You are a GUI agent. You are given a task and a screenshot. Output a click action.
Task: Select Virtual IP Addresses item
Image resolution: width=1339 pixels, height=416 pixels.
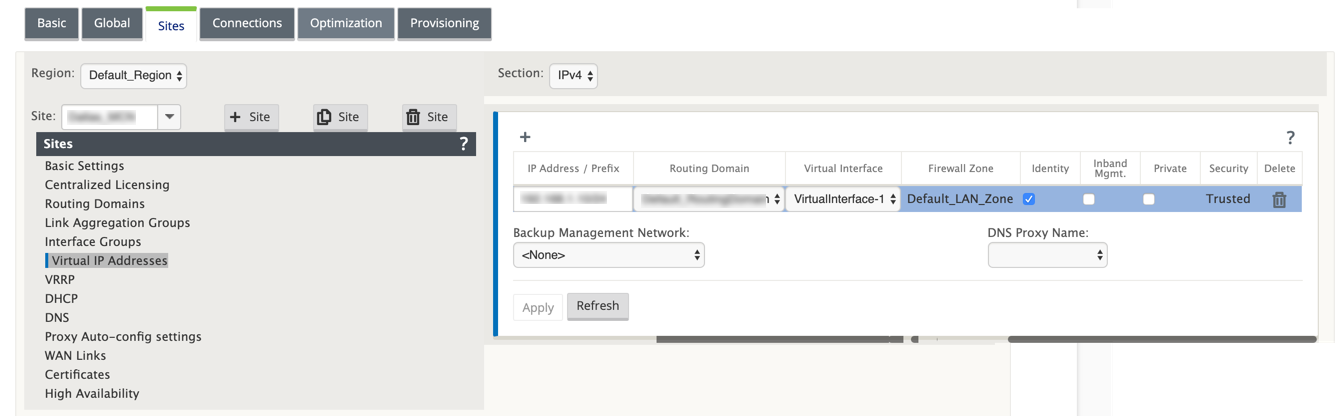pyautogui.click(x=109, y=261)
